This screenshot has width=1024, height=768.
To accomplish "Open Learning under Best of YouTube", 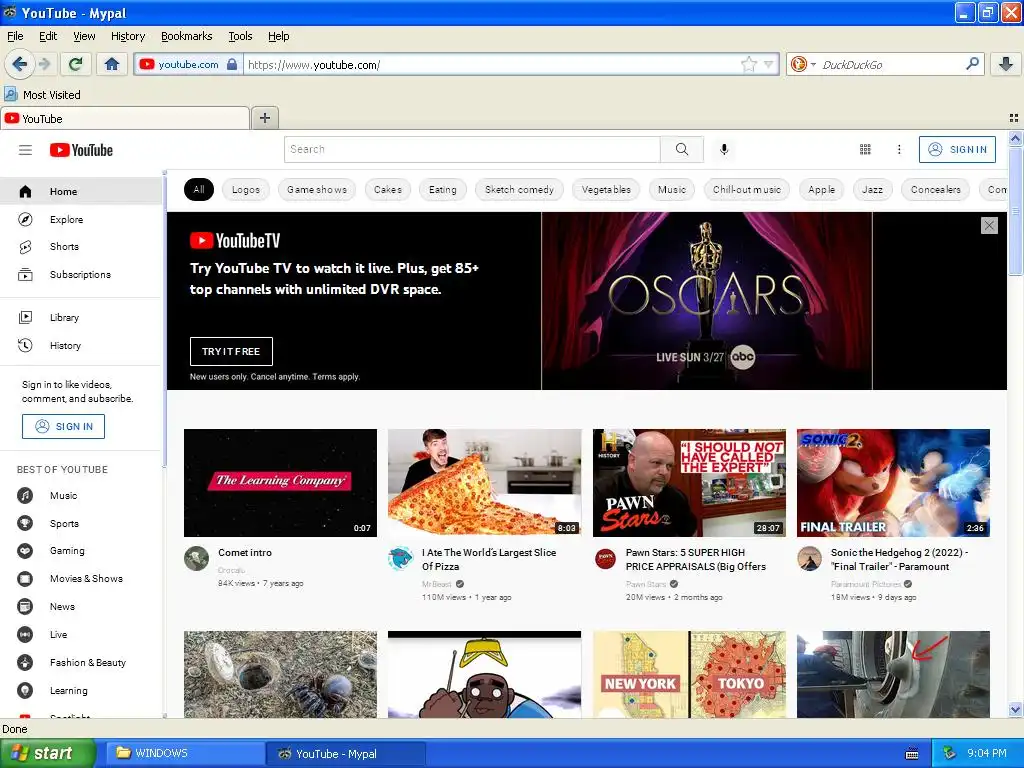I will [81, 690].
